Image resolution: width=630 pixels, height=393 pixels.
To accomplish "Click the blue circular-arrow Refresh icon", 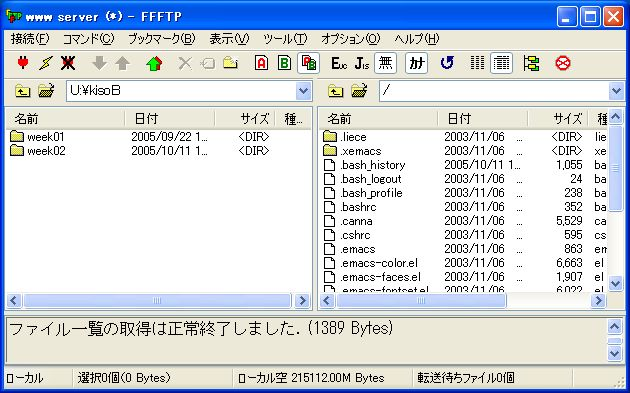I will click(x=447, y=63).
